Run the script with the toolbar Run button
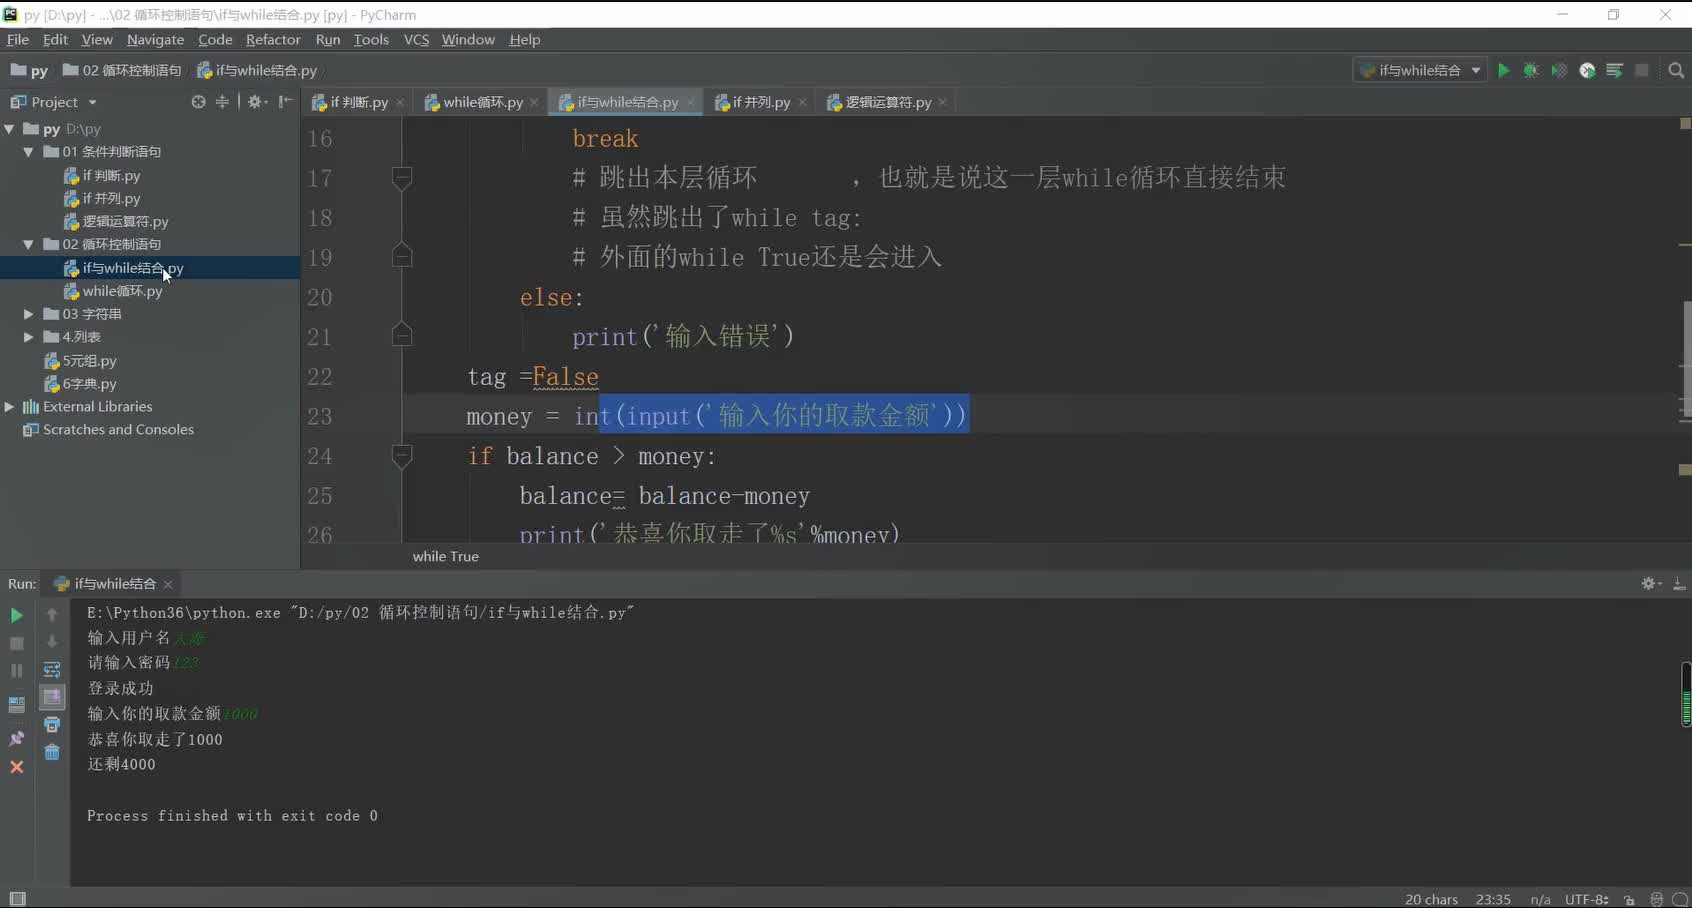The height and width of the screenshot is (908, 1692). (x=1503, y=70)
